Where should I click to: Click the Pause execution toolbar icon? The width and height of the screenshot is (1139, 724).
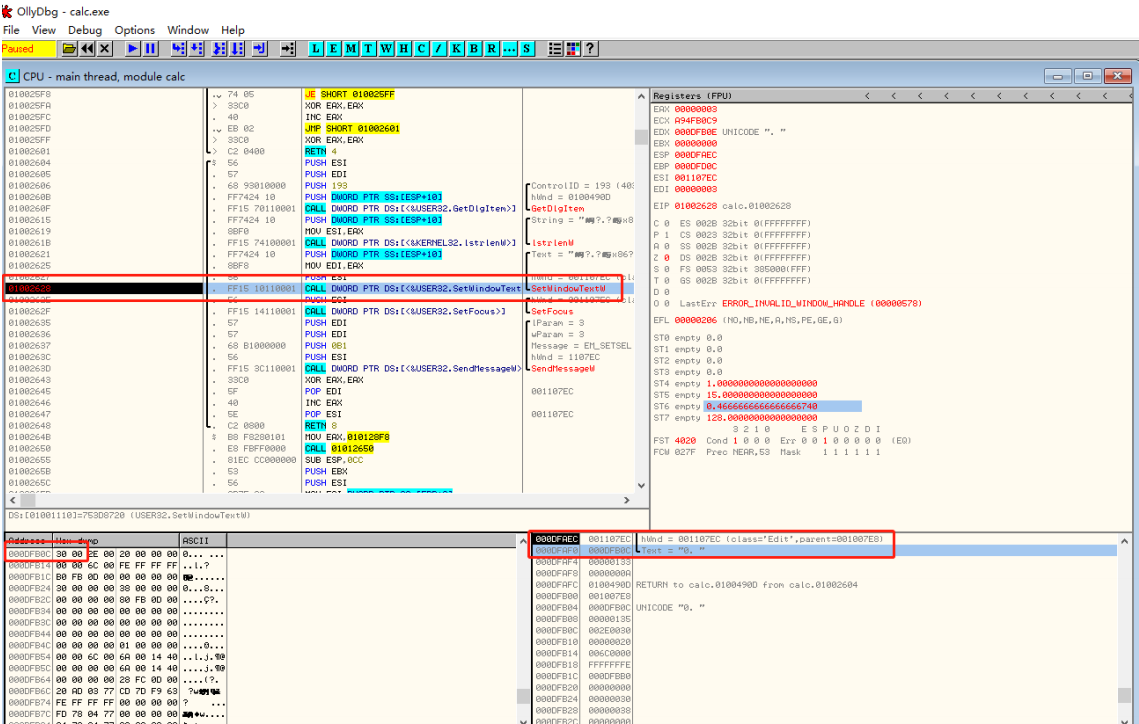click(150, 49)
